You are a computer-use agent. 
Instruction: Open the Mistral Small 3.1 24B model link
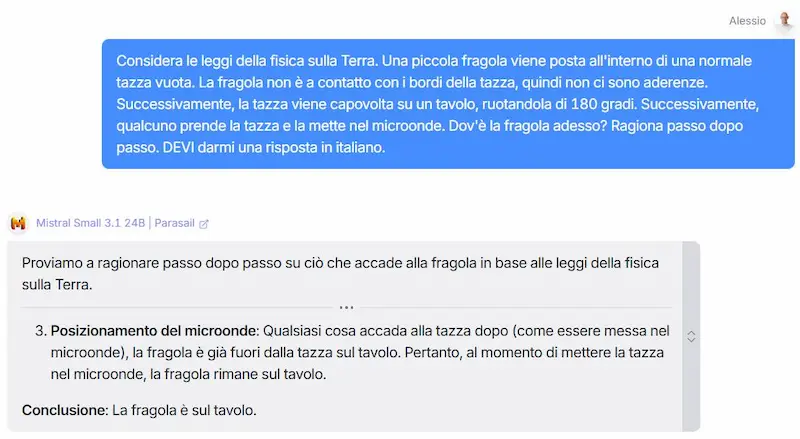90,223
